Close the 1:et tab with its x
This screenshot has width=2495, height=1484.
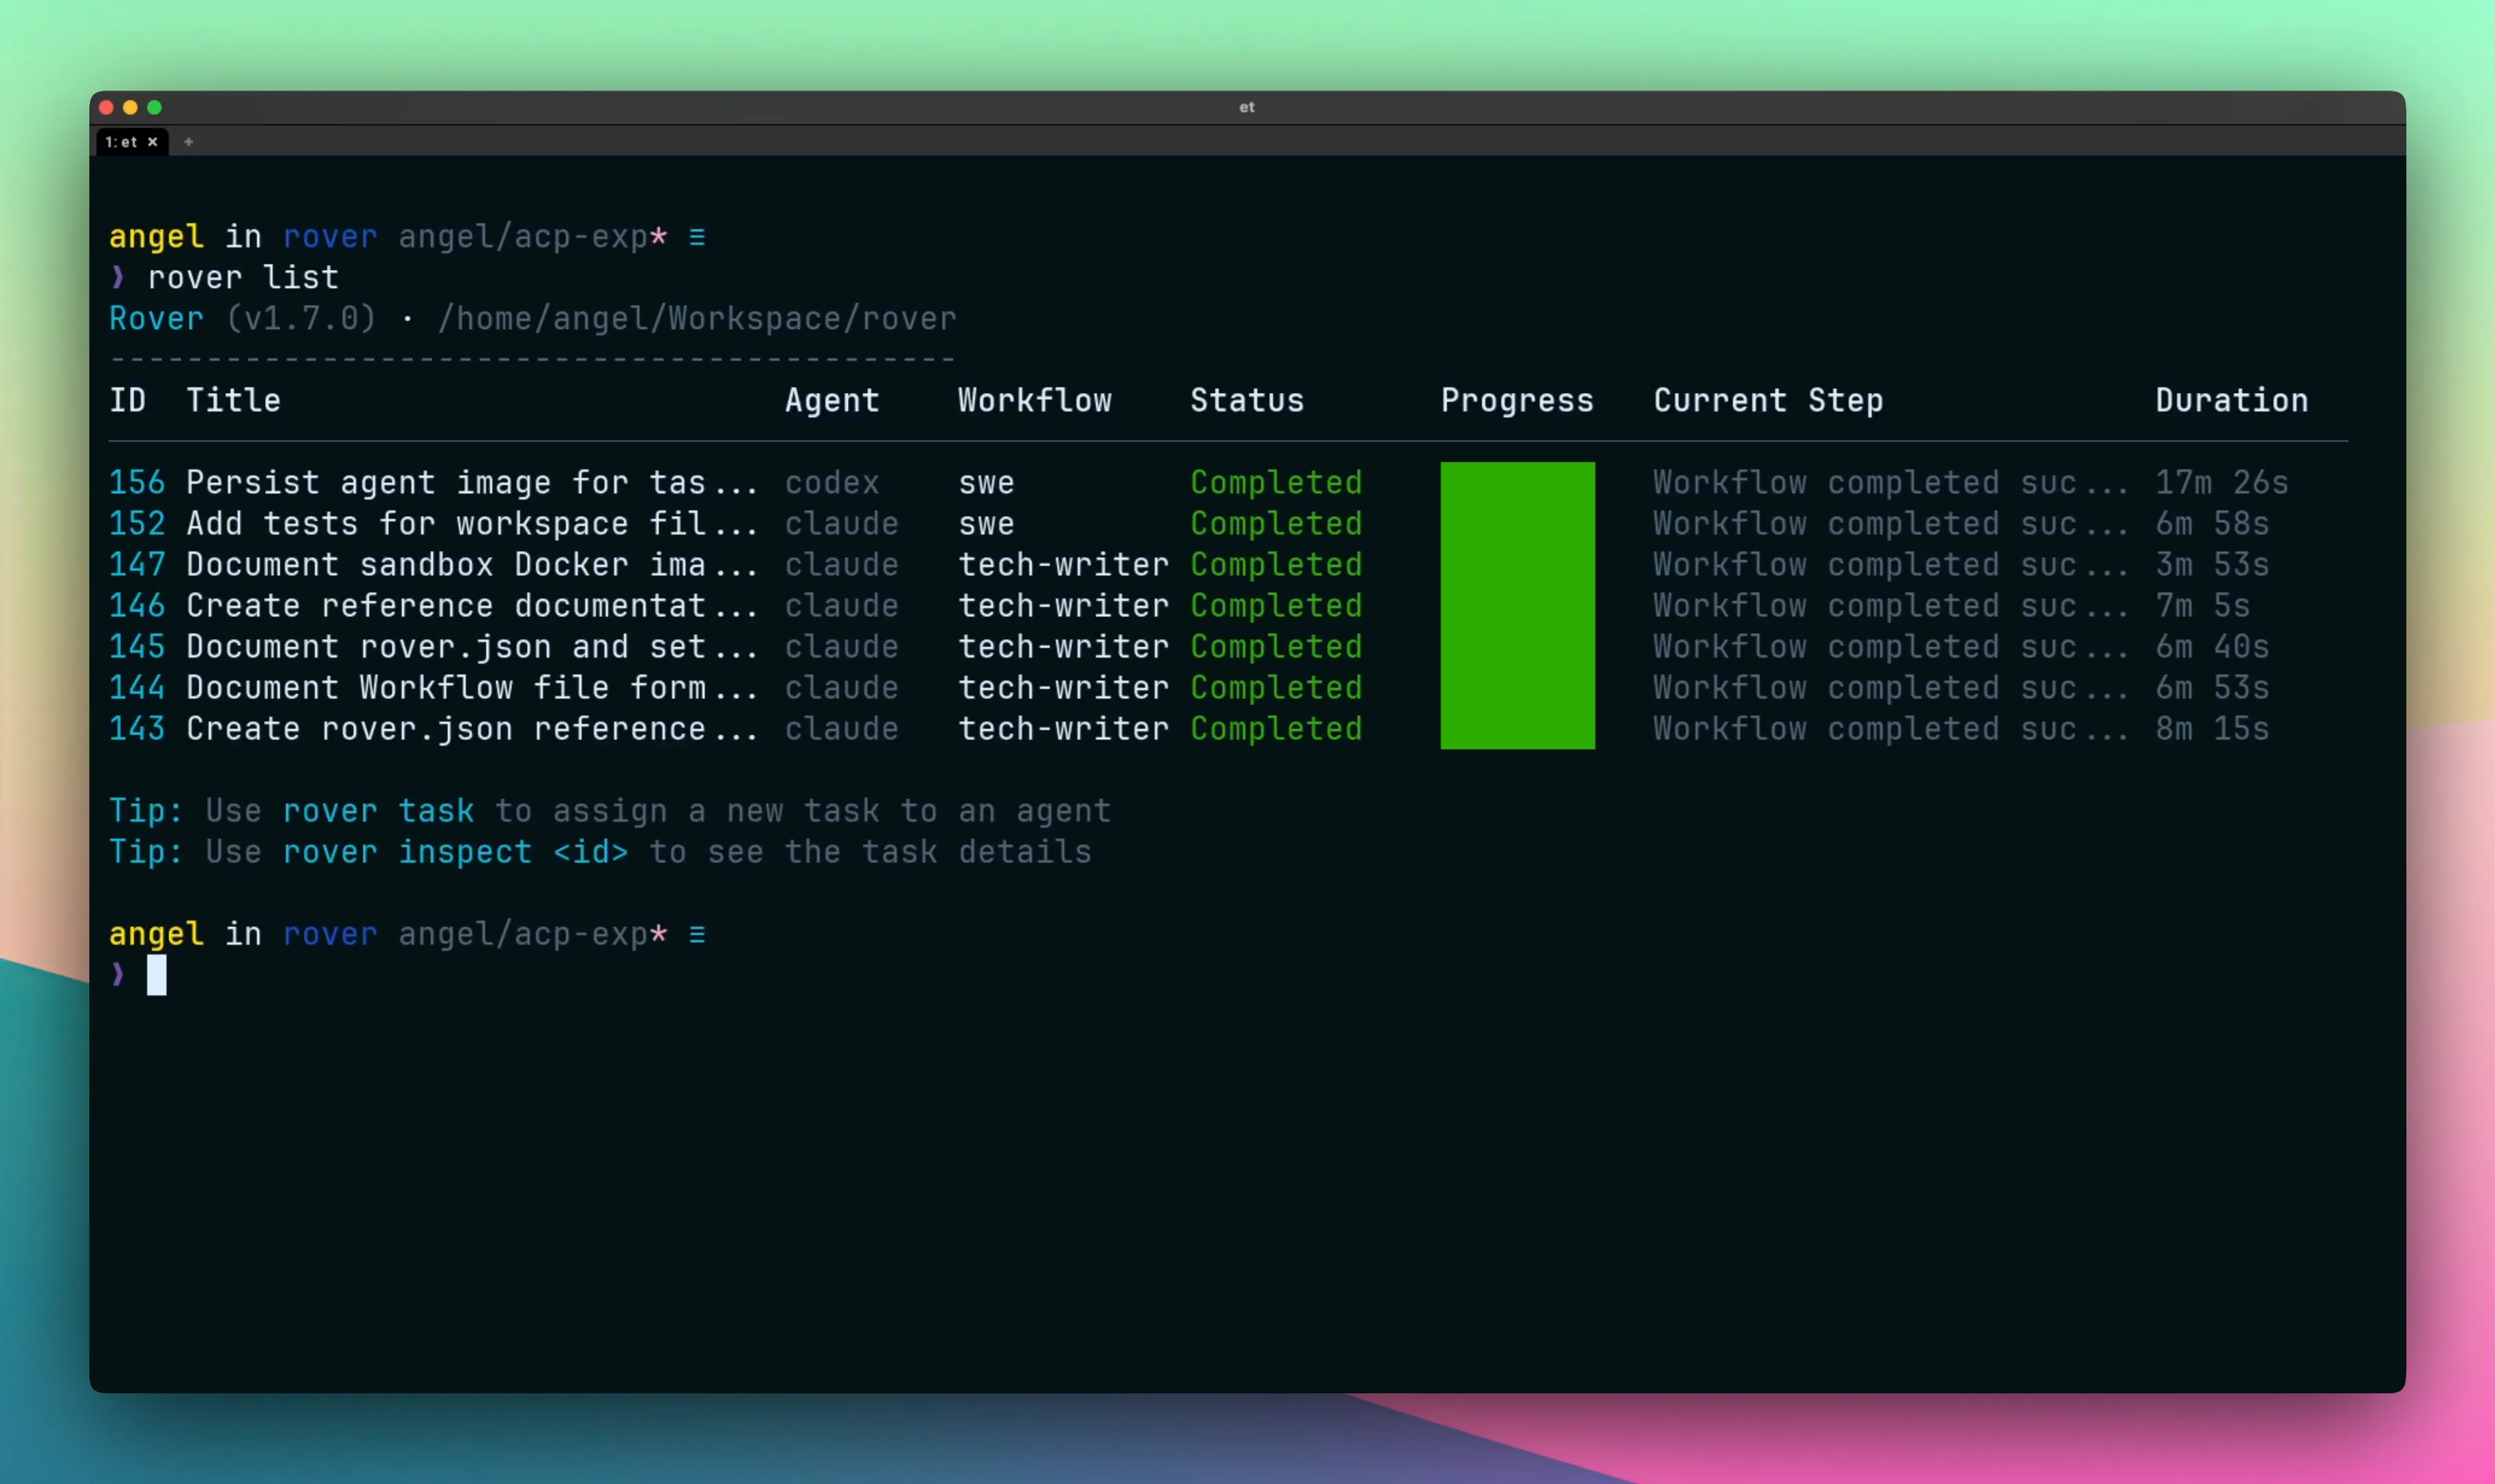pos(152,142)
